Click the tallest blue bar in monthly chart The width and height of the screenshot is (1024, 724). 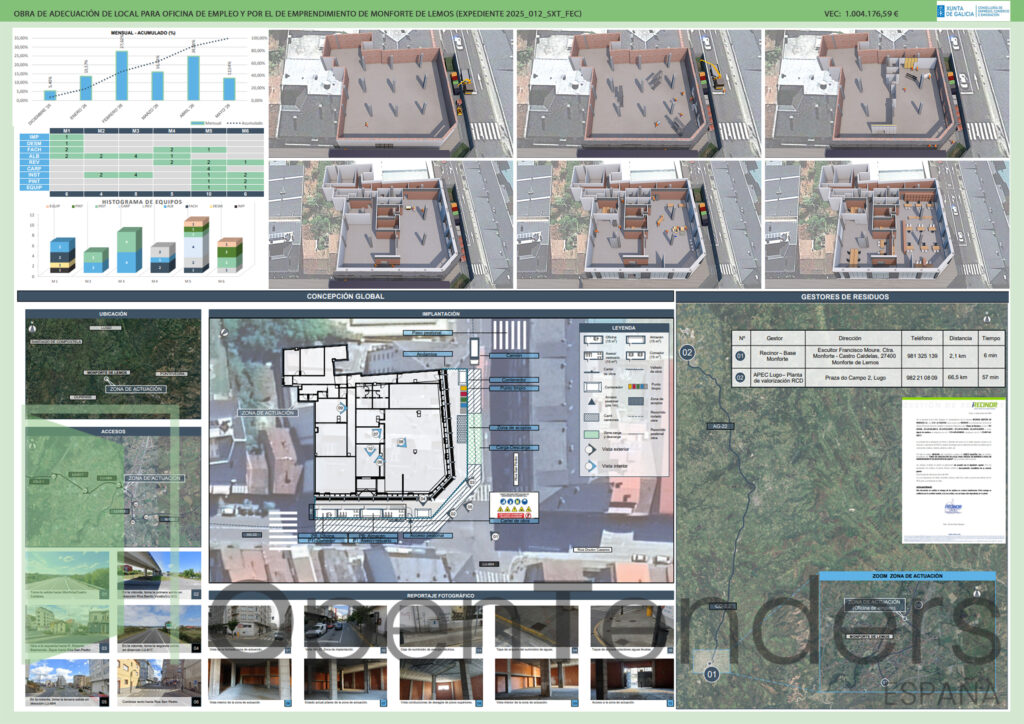(121, 75)
